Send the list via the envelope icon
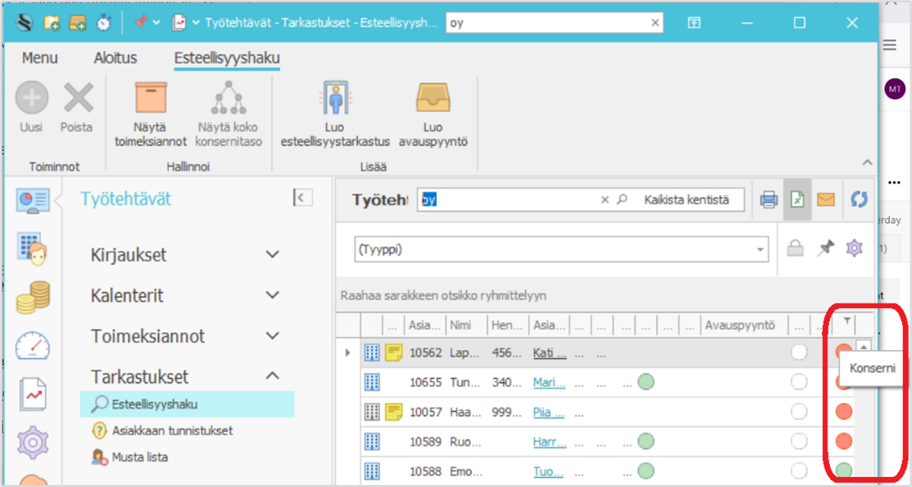 825,199
